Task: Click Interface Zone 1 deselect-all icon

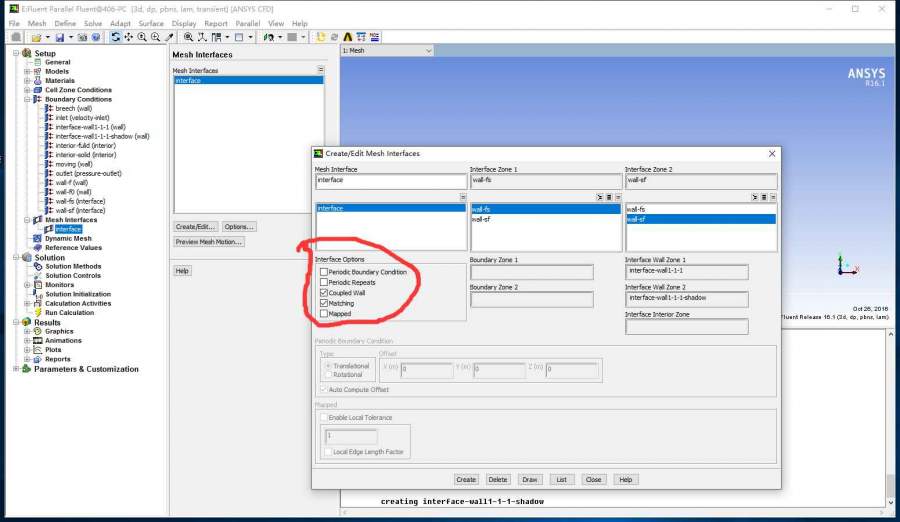Action: (618, 197)
